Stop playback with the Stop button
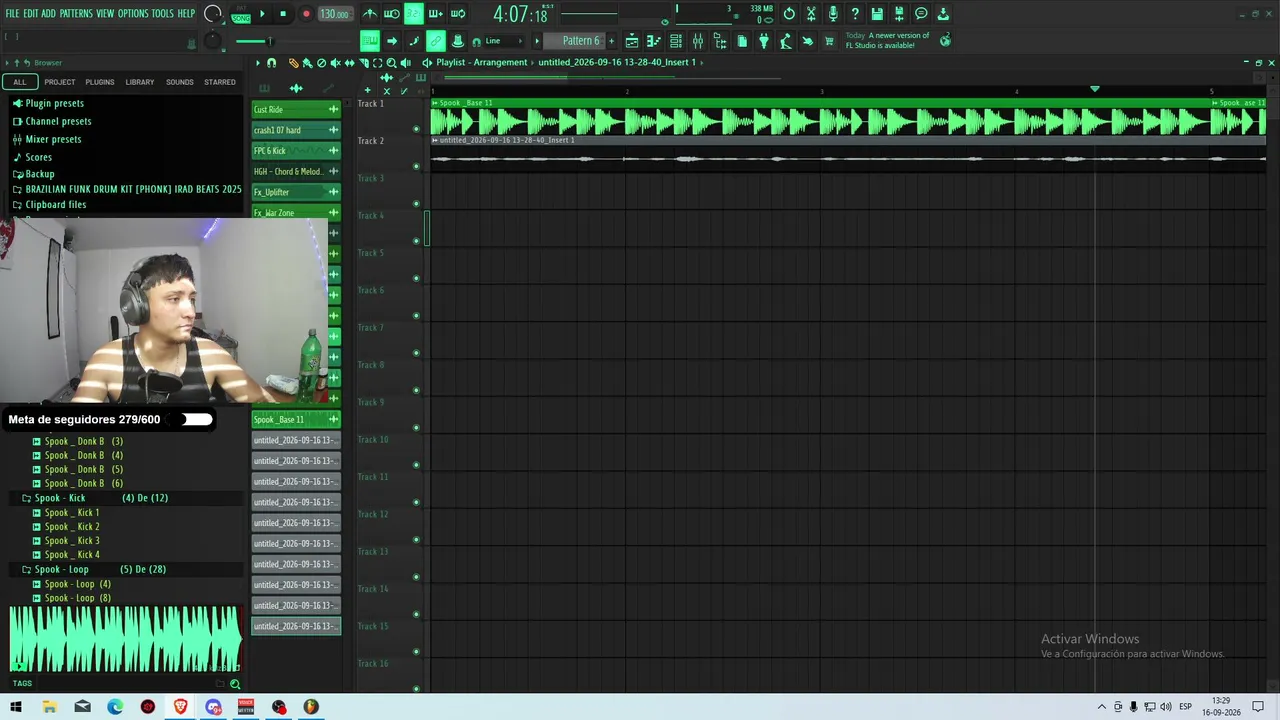The image size is (1280, 720). pos(283,14)
